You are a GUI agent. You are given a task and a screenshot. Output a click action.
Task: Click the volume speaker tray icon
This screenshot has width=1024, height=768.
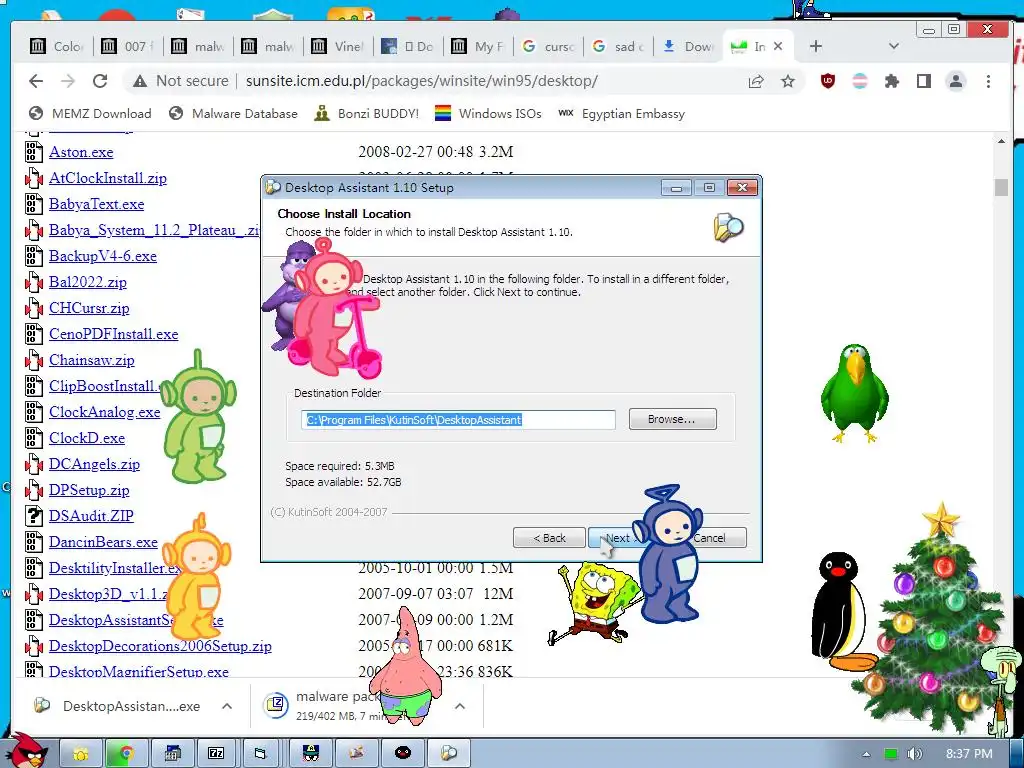(x=914, y=754)
